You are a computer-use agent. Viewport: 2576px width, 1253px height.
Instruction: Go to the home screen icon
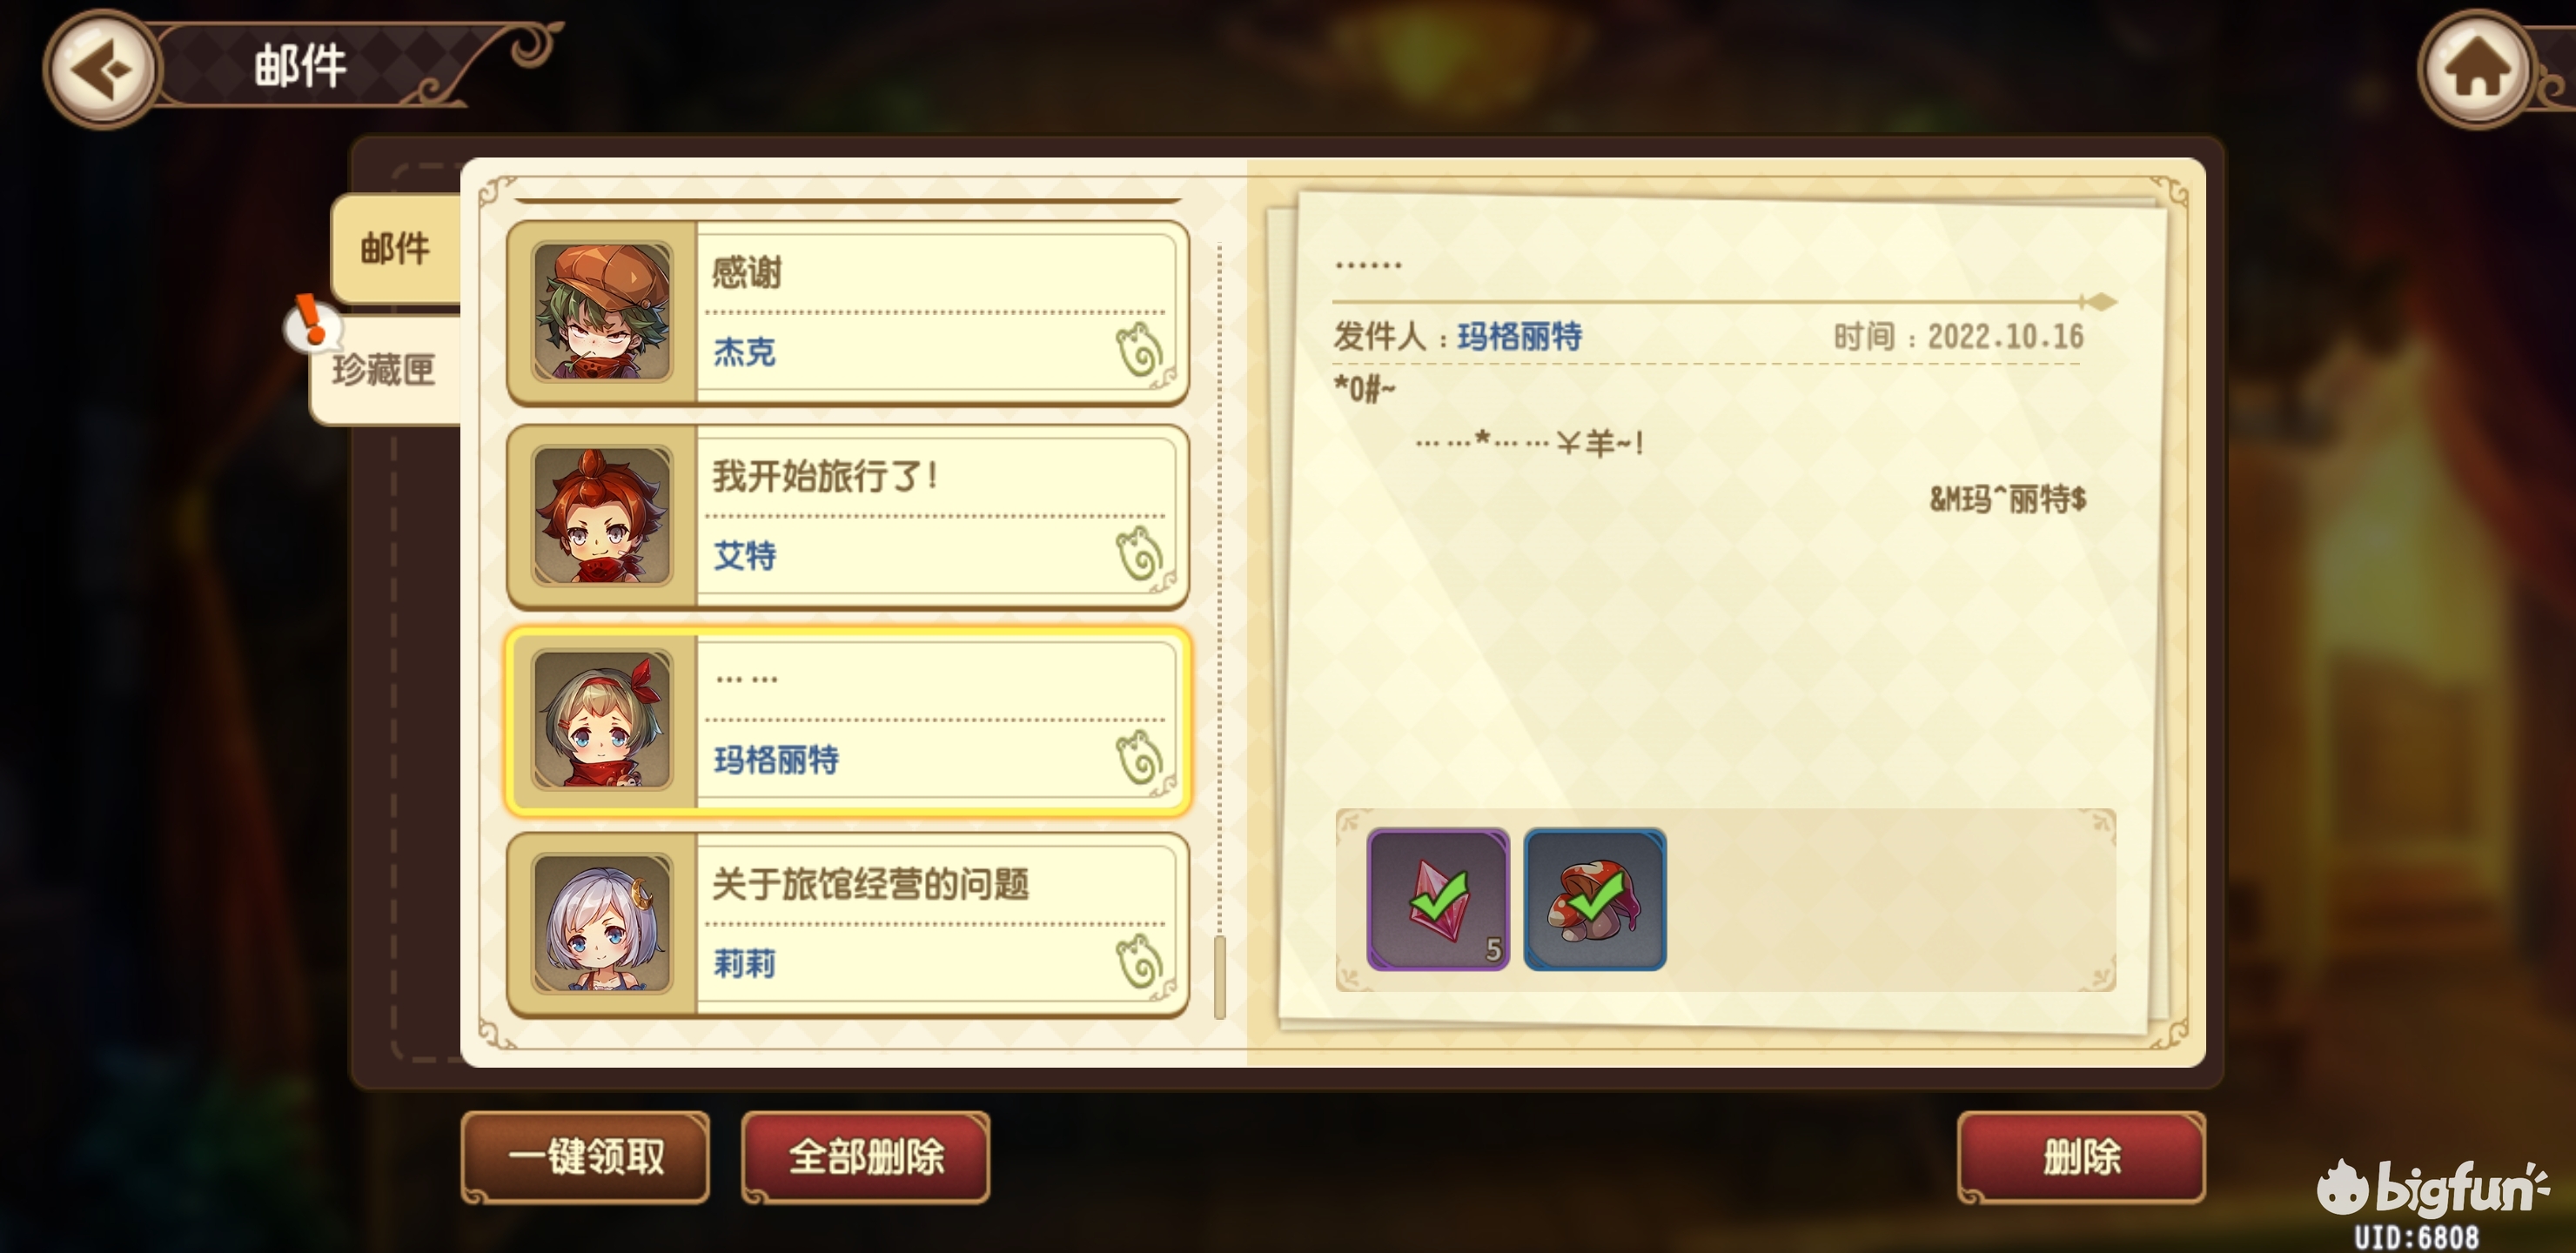pos(2476,69)
